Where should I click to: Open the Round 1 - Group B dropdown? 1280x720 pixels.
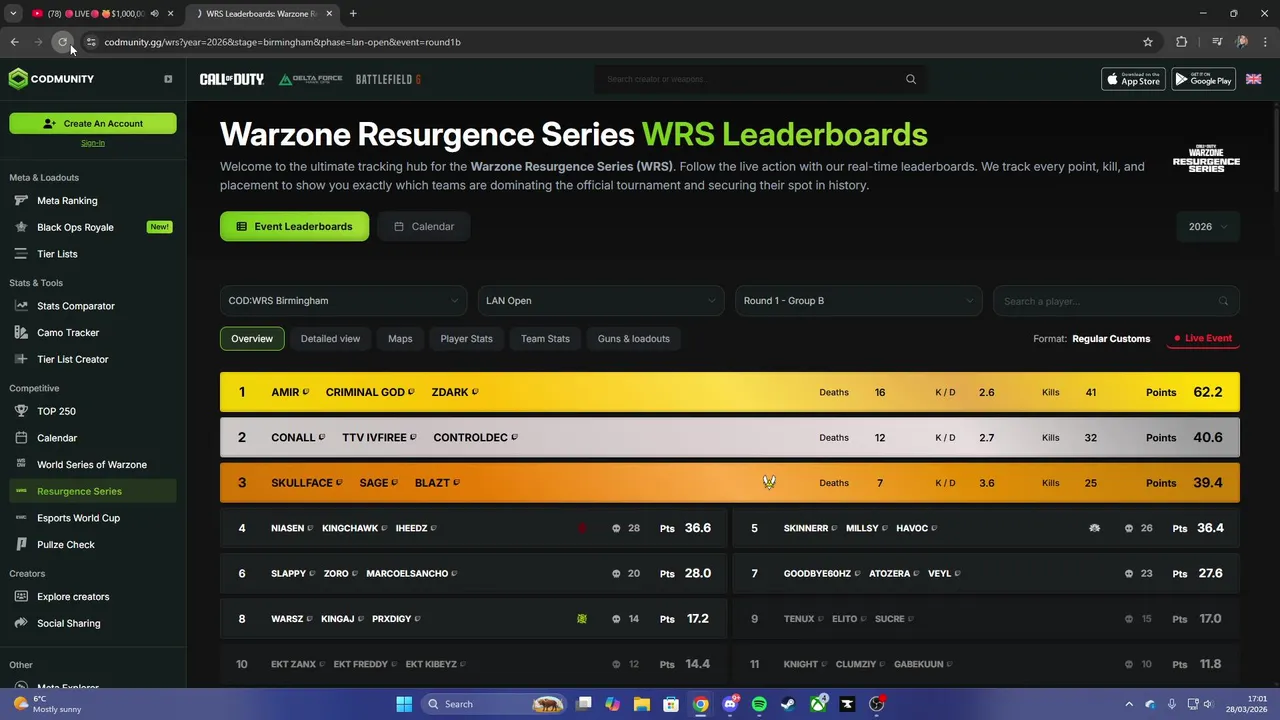858,301
